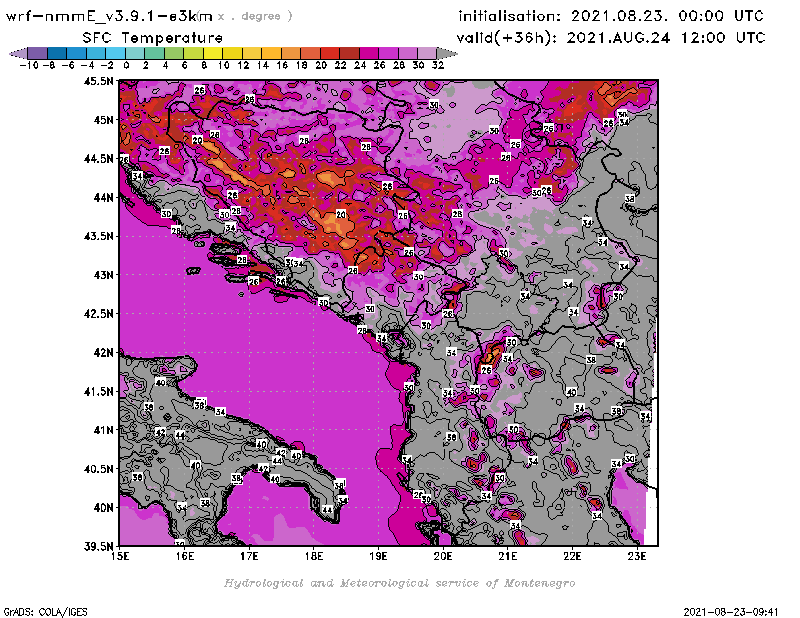The width and height of the screenshot is (800, 618).
Task: Click the valid(+36h) 2021.AUG.24 12:00 UTC line
Action: coord(611,38)
